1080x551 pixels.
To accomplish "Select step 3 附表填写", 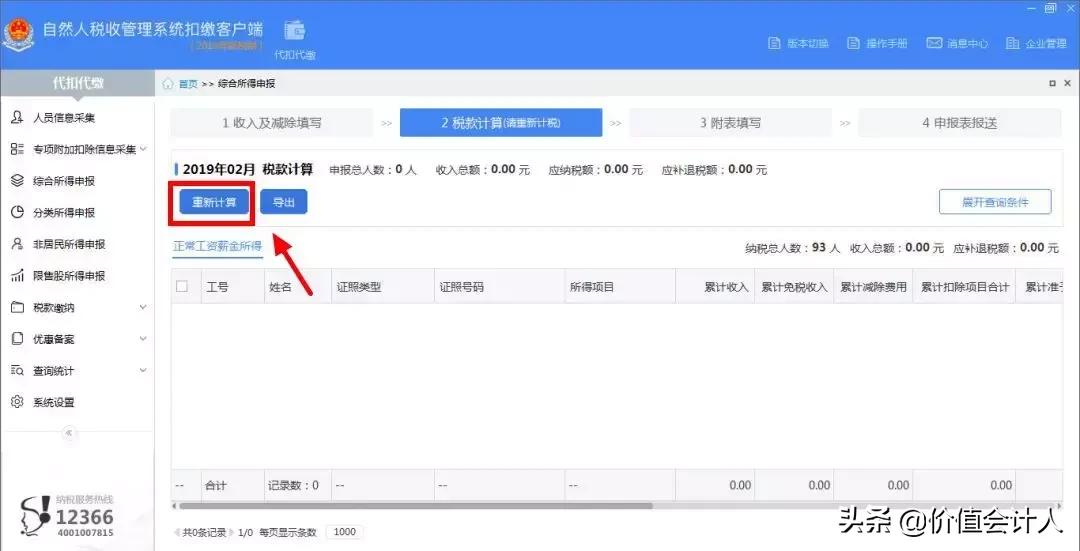I will (730, 123).
